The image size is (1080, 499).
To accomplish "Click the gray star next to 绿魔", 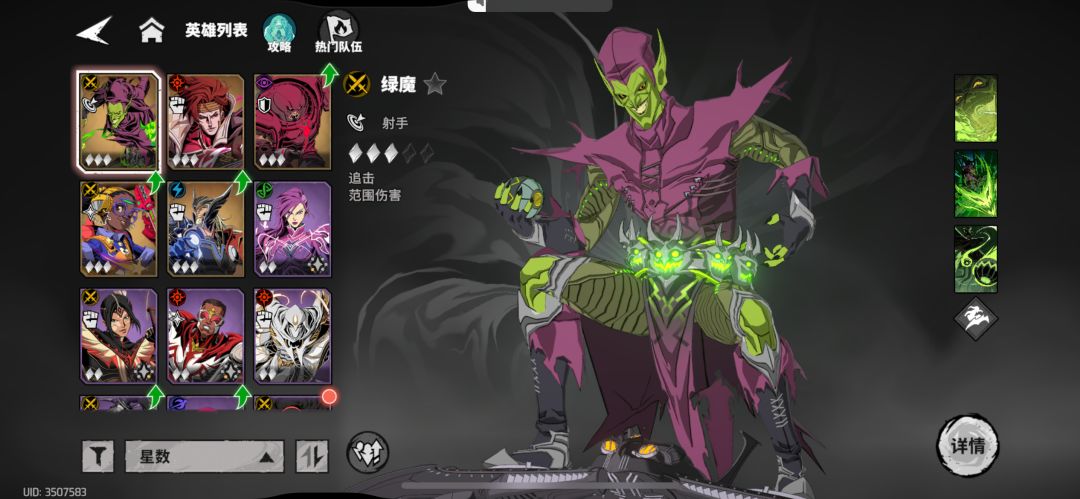I will 435,84.
